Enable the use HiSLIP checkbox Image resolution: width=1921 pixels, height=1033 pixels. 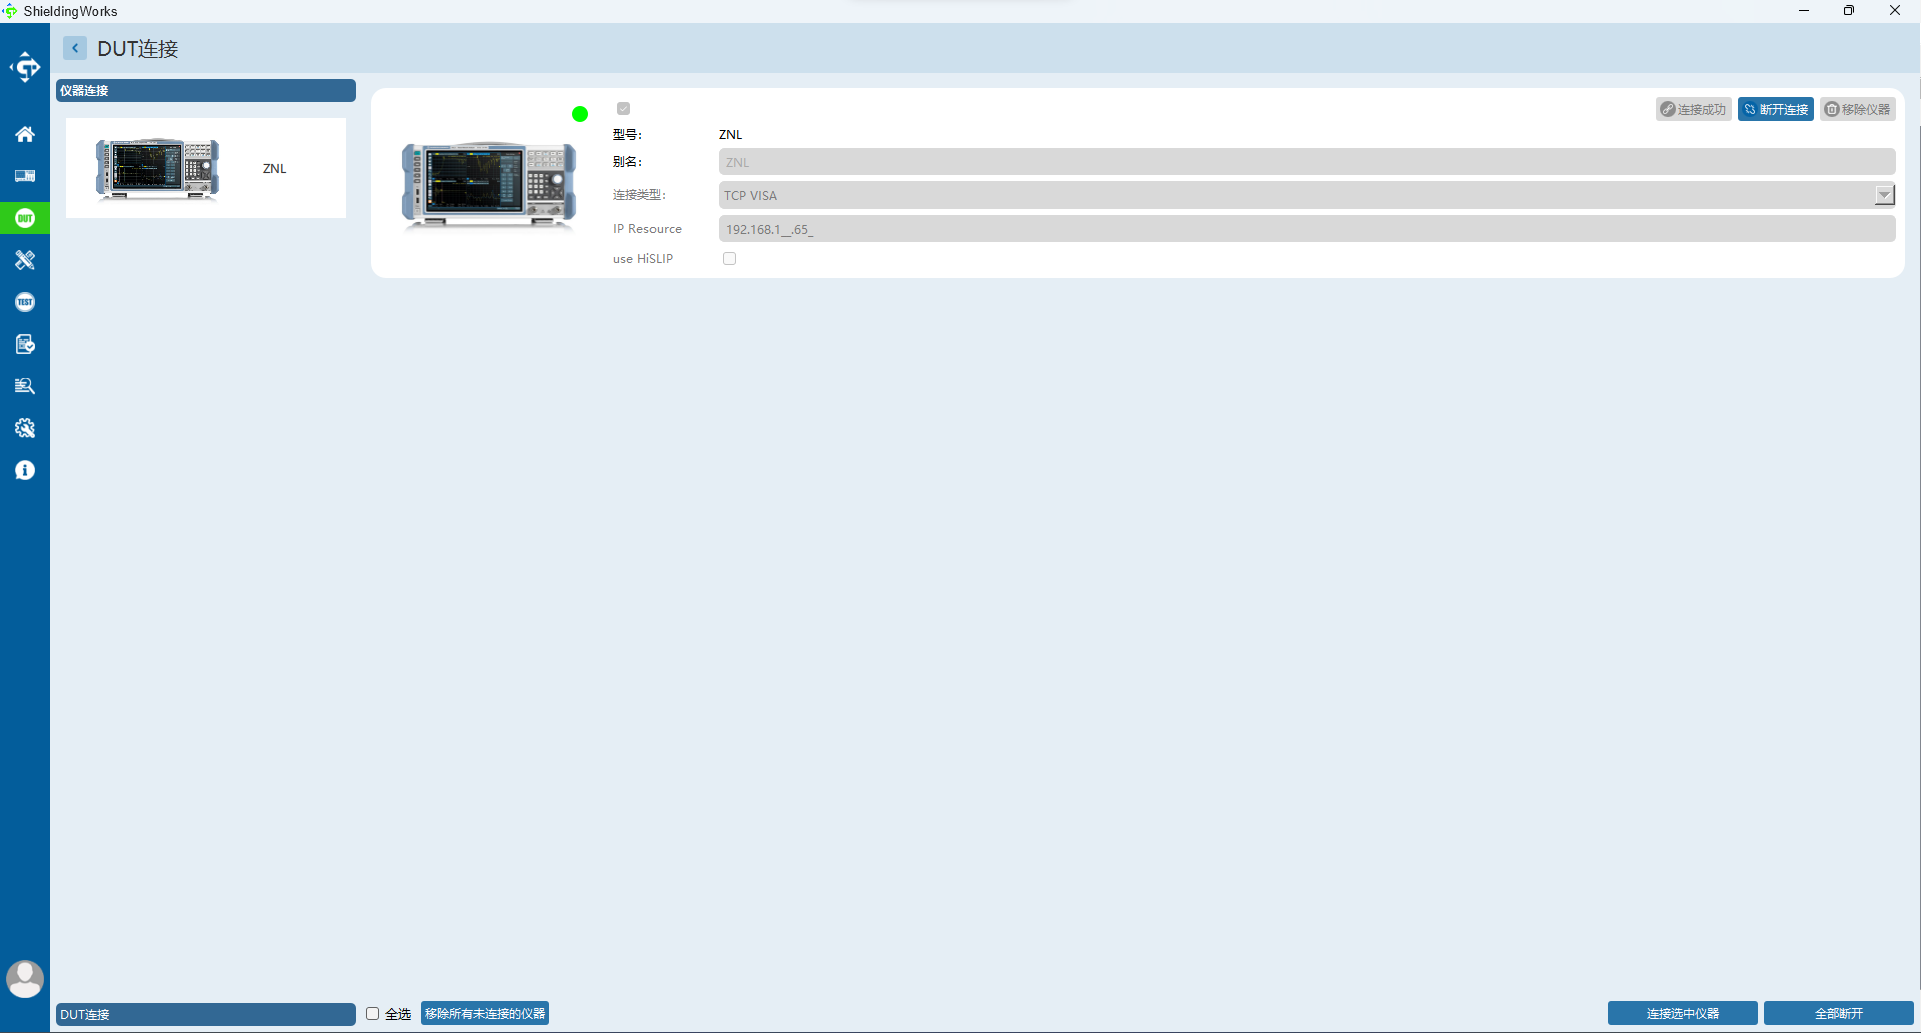(x=729, y=258)
